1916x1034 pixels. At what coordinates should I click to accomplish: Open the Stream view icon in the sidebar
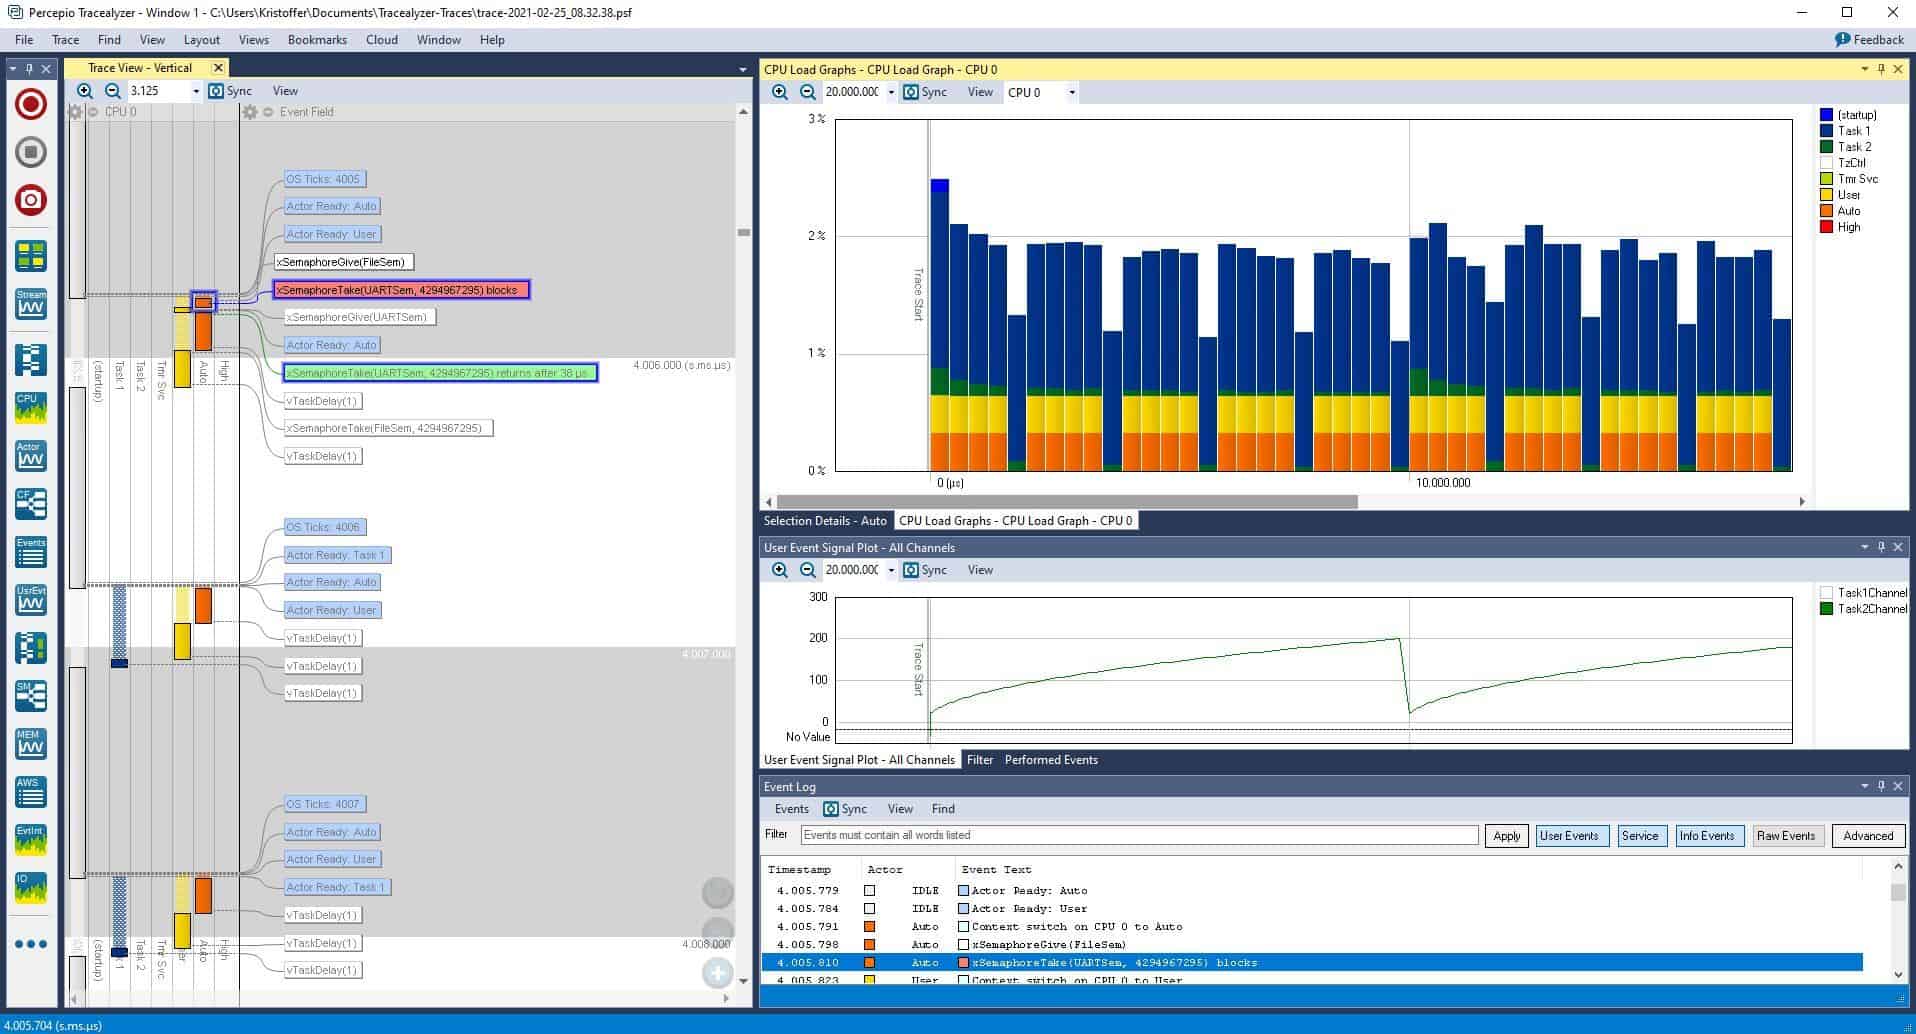coord(30,305)
